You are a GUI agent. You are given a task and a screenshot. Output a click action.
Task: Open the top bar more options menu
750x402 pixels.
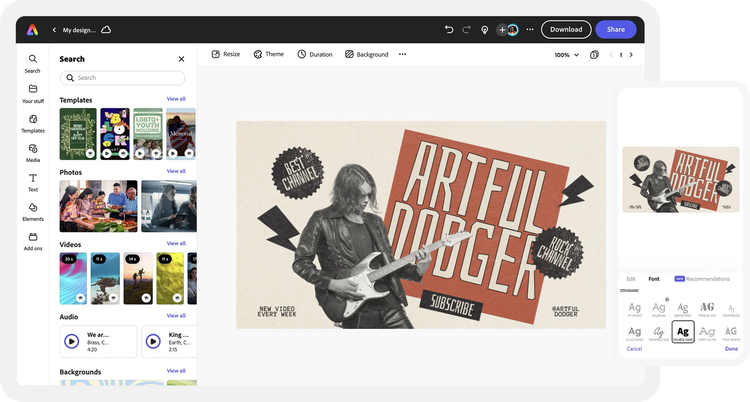(x=530, y=29)
